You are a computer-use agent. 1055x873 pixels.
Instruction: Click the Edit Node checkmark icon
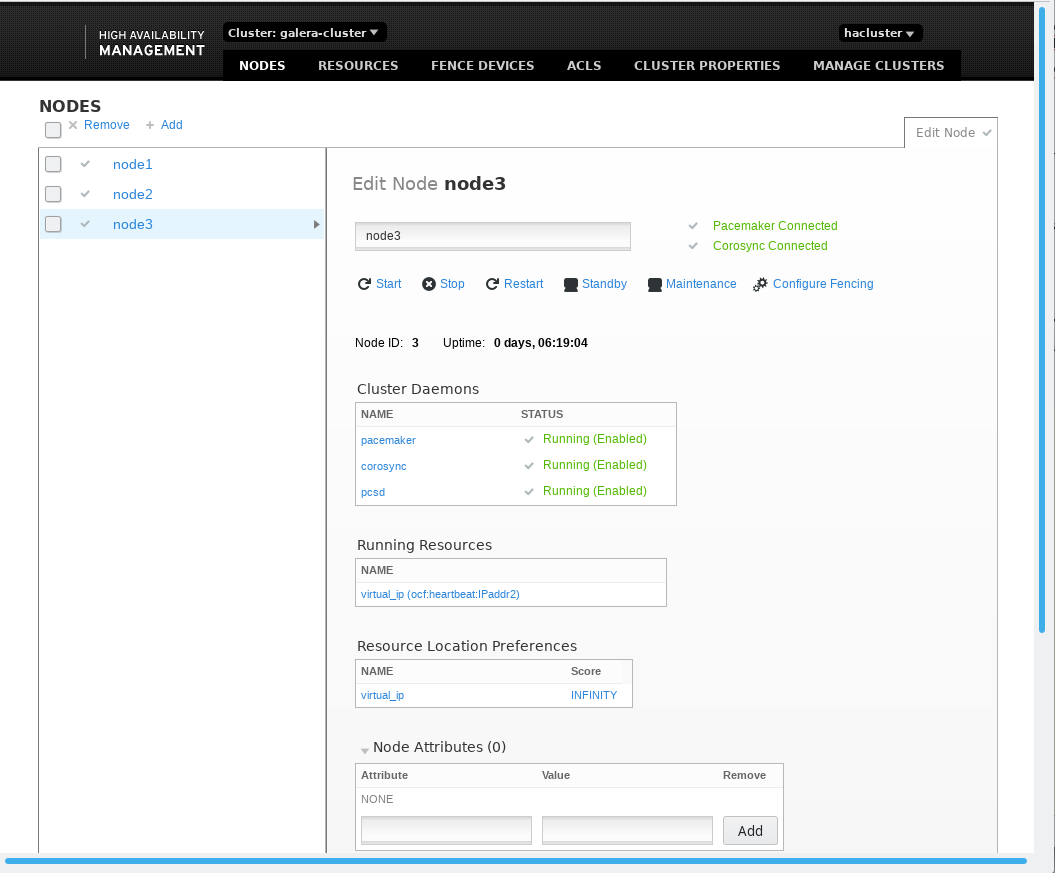pos(986,132)
